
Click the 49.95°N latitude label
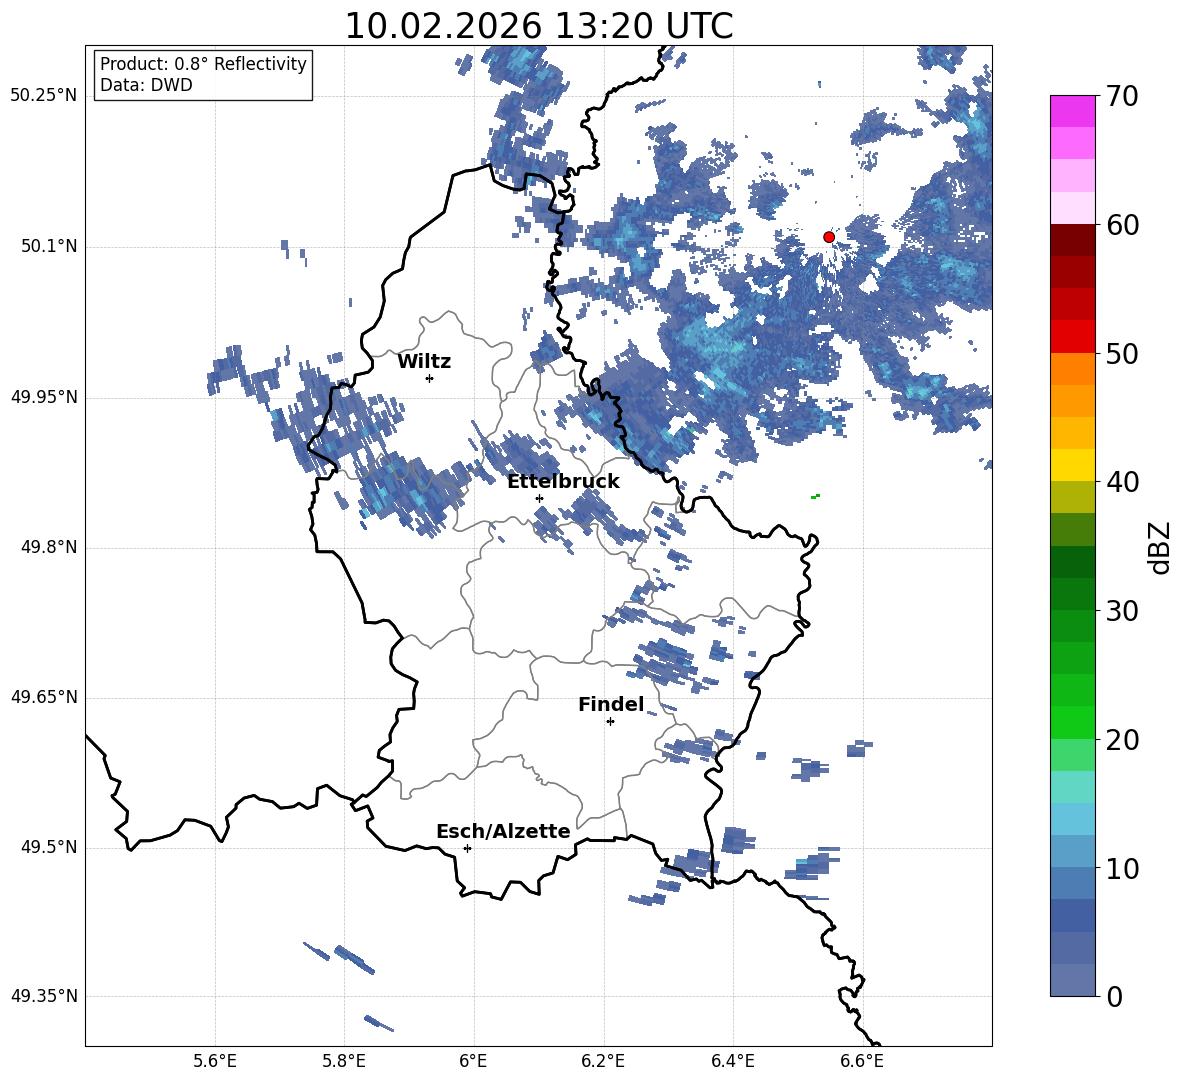(x=44, y=397)
